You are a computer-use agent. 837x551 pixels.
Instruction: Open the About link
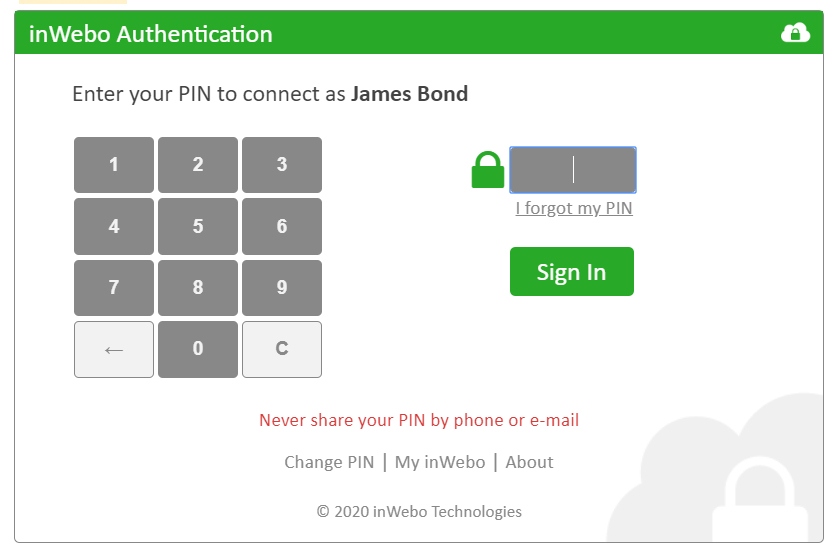tap(529, 462)
